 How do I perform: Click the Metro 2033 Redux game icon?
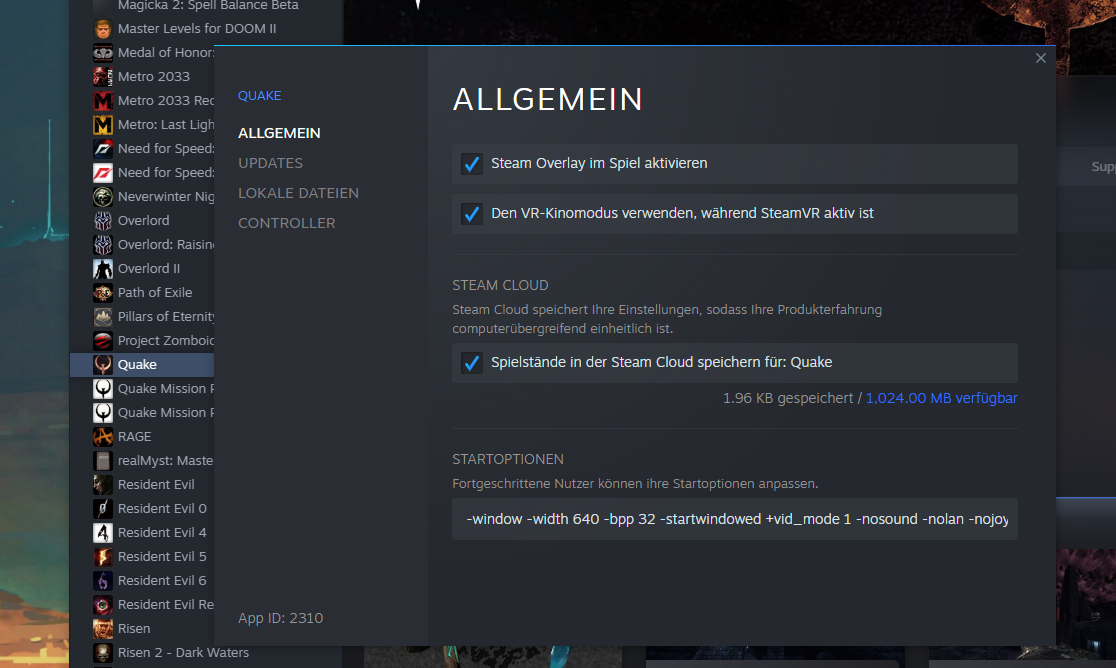[102, 101]
